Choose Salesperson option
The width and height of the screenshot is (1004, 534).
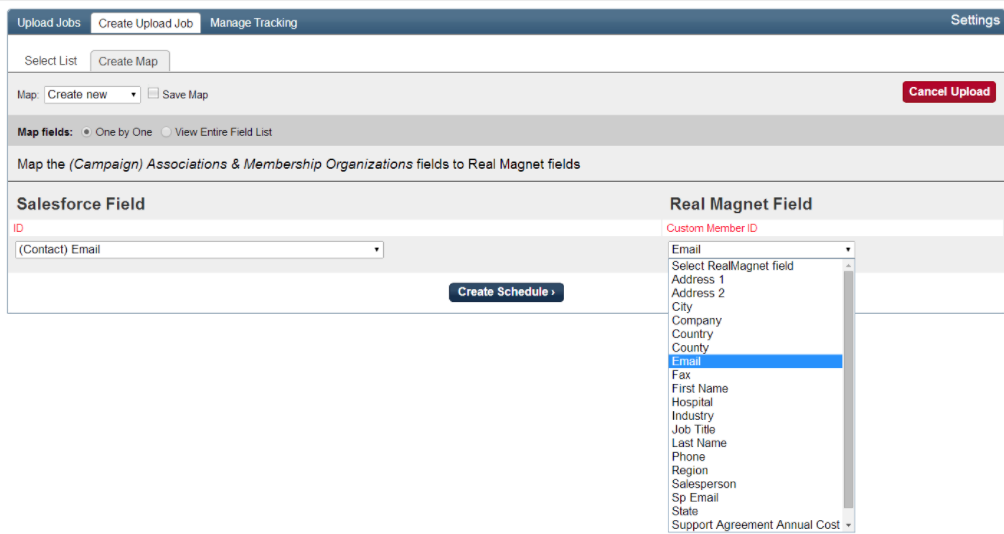click(x=756, y=484)
